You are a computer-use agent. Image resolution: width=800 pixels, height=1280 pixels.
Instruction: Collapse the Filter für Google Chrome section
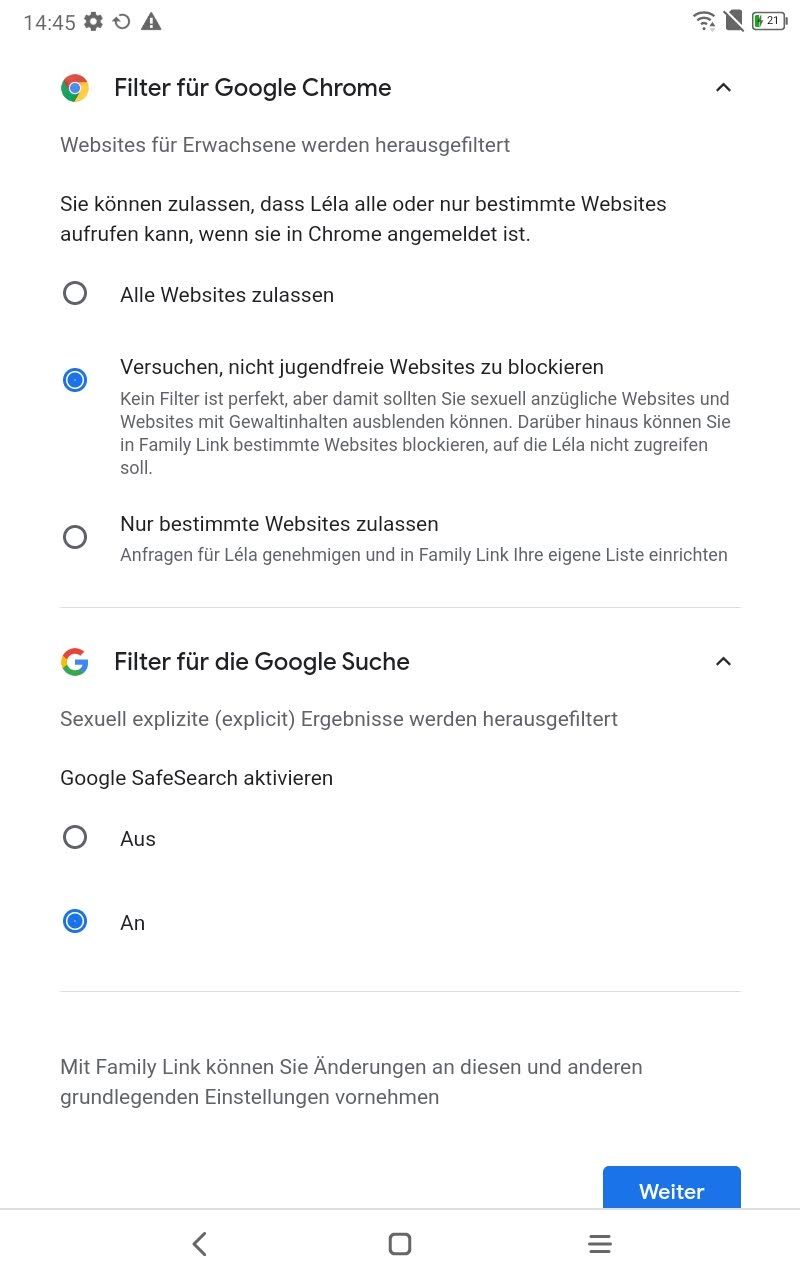[x=724, y=88]
